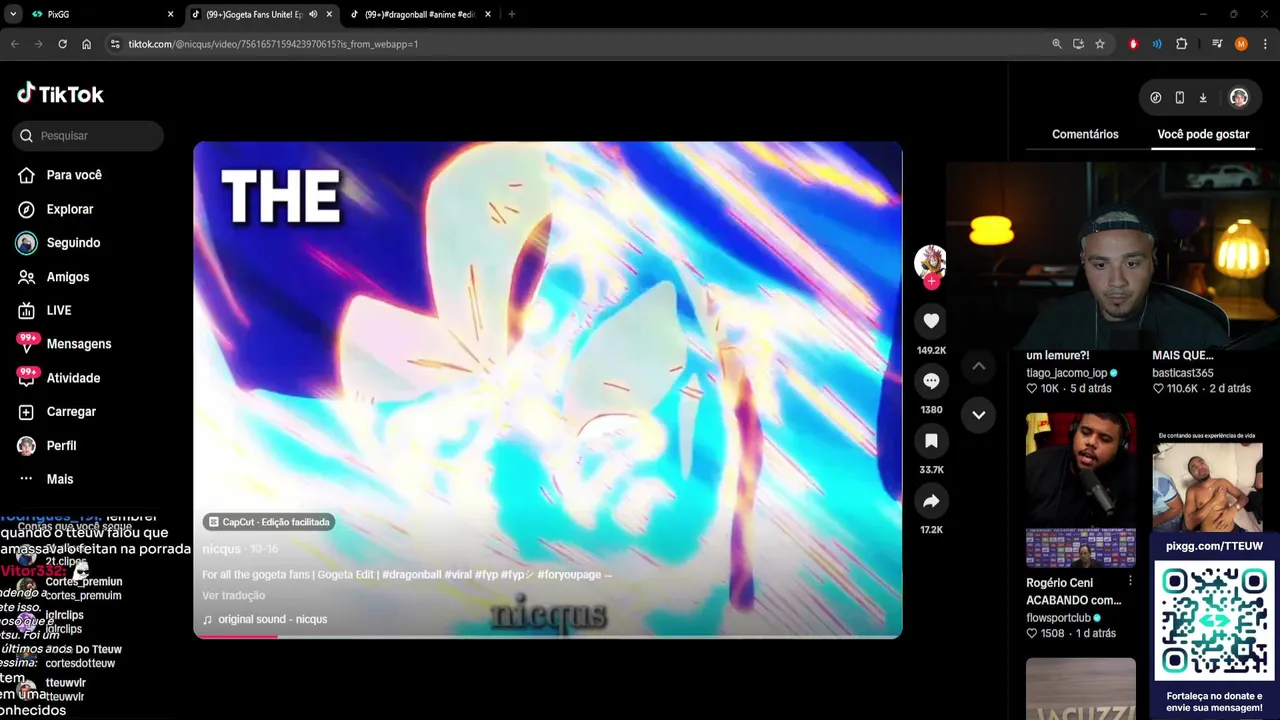The width and height of the screenshot is (1280, 720).
Task: Click the Pesquisar search field
Action: (88, 136)
